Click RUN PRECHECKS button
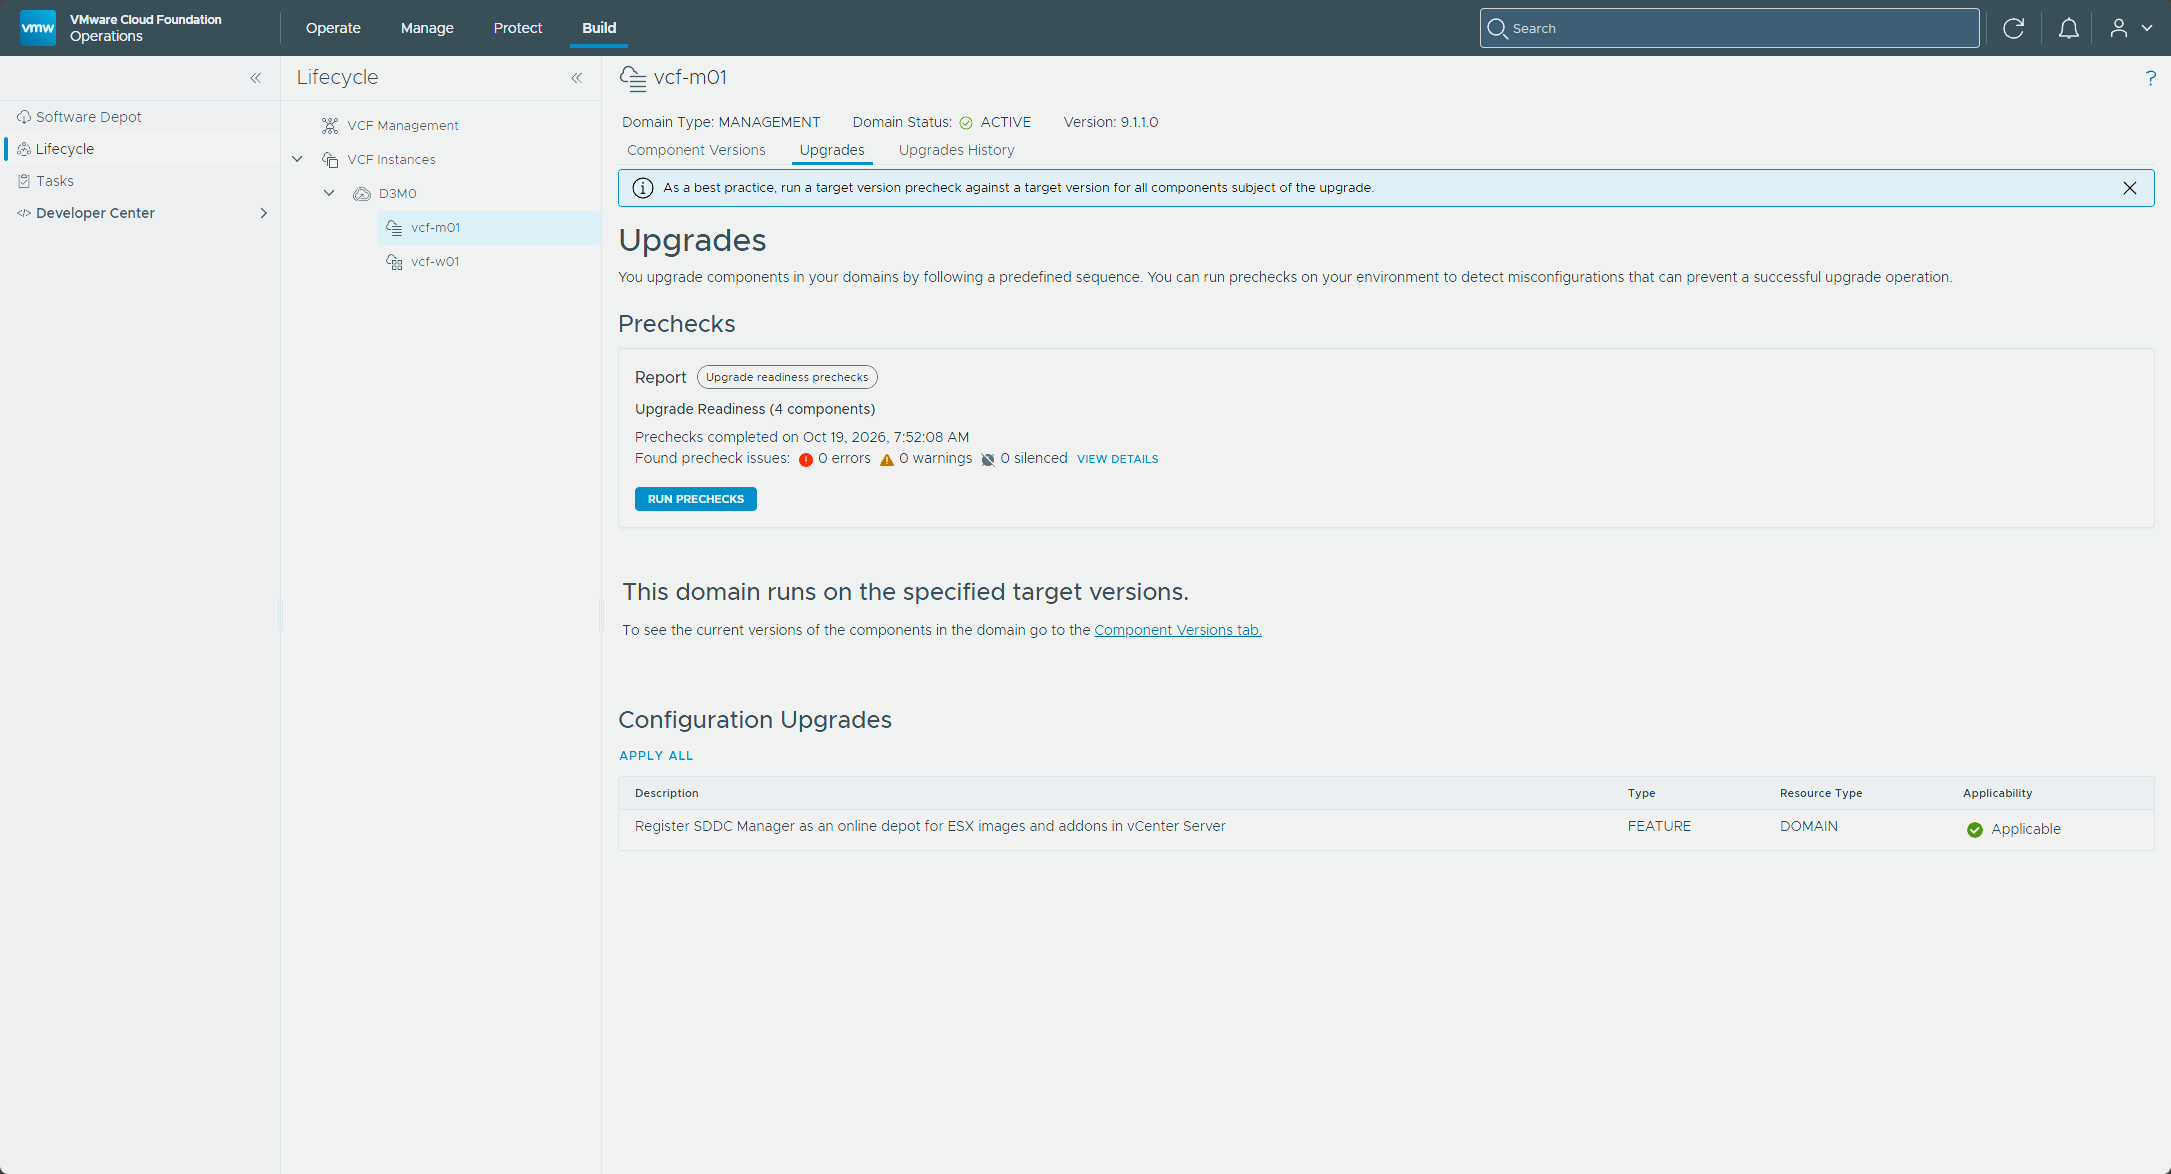Viewport: 2171px width, 1174px height. point(695,499)
